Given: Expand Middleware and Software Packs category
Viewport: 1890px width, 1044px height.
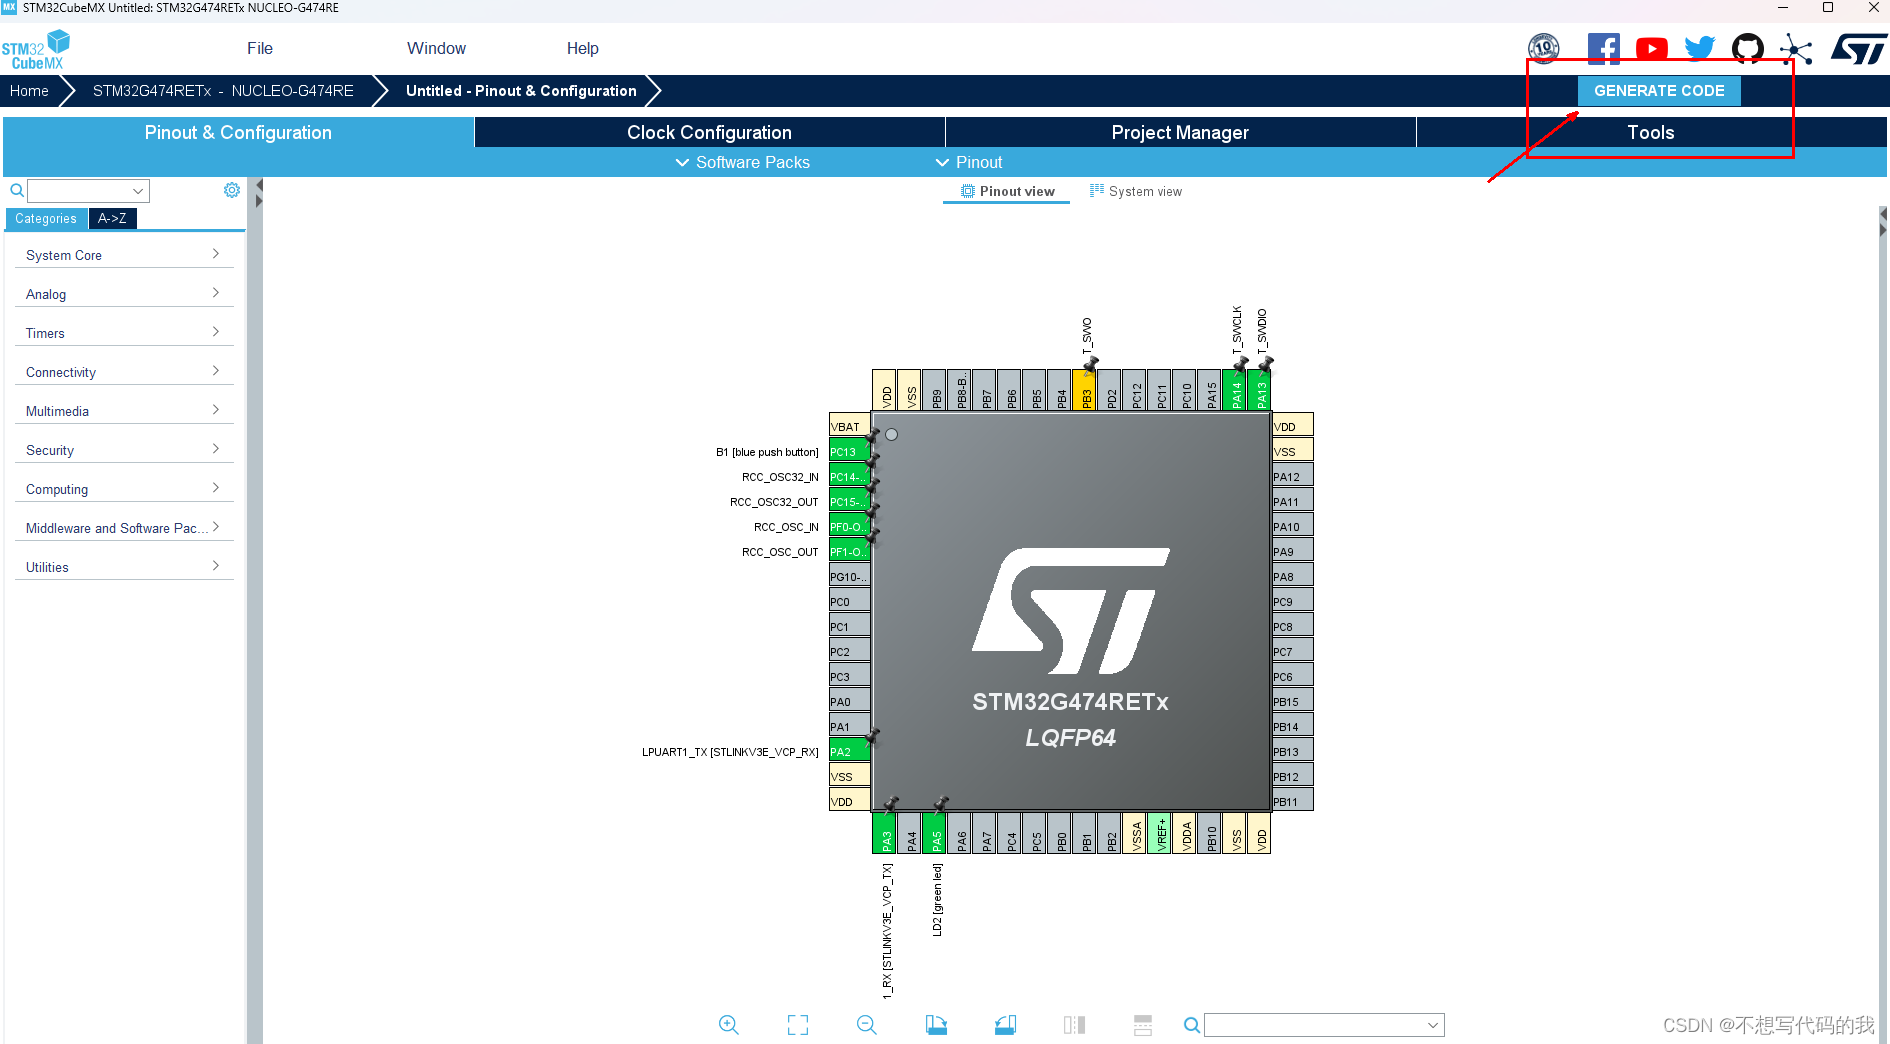Looking at the screenshot, I should (x=124, y=528).
